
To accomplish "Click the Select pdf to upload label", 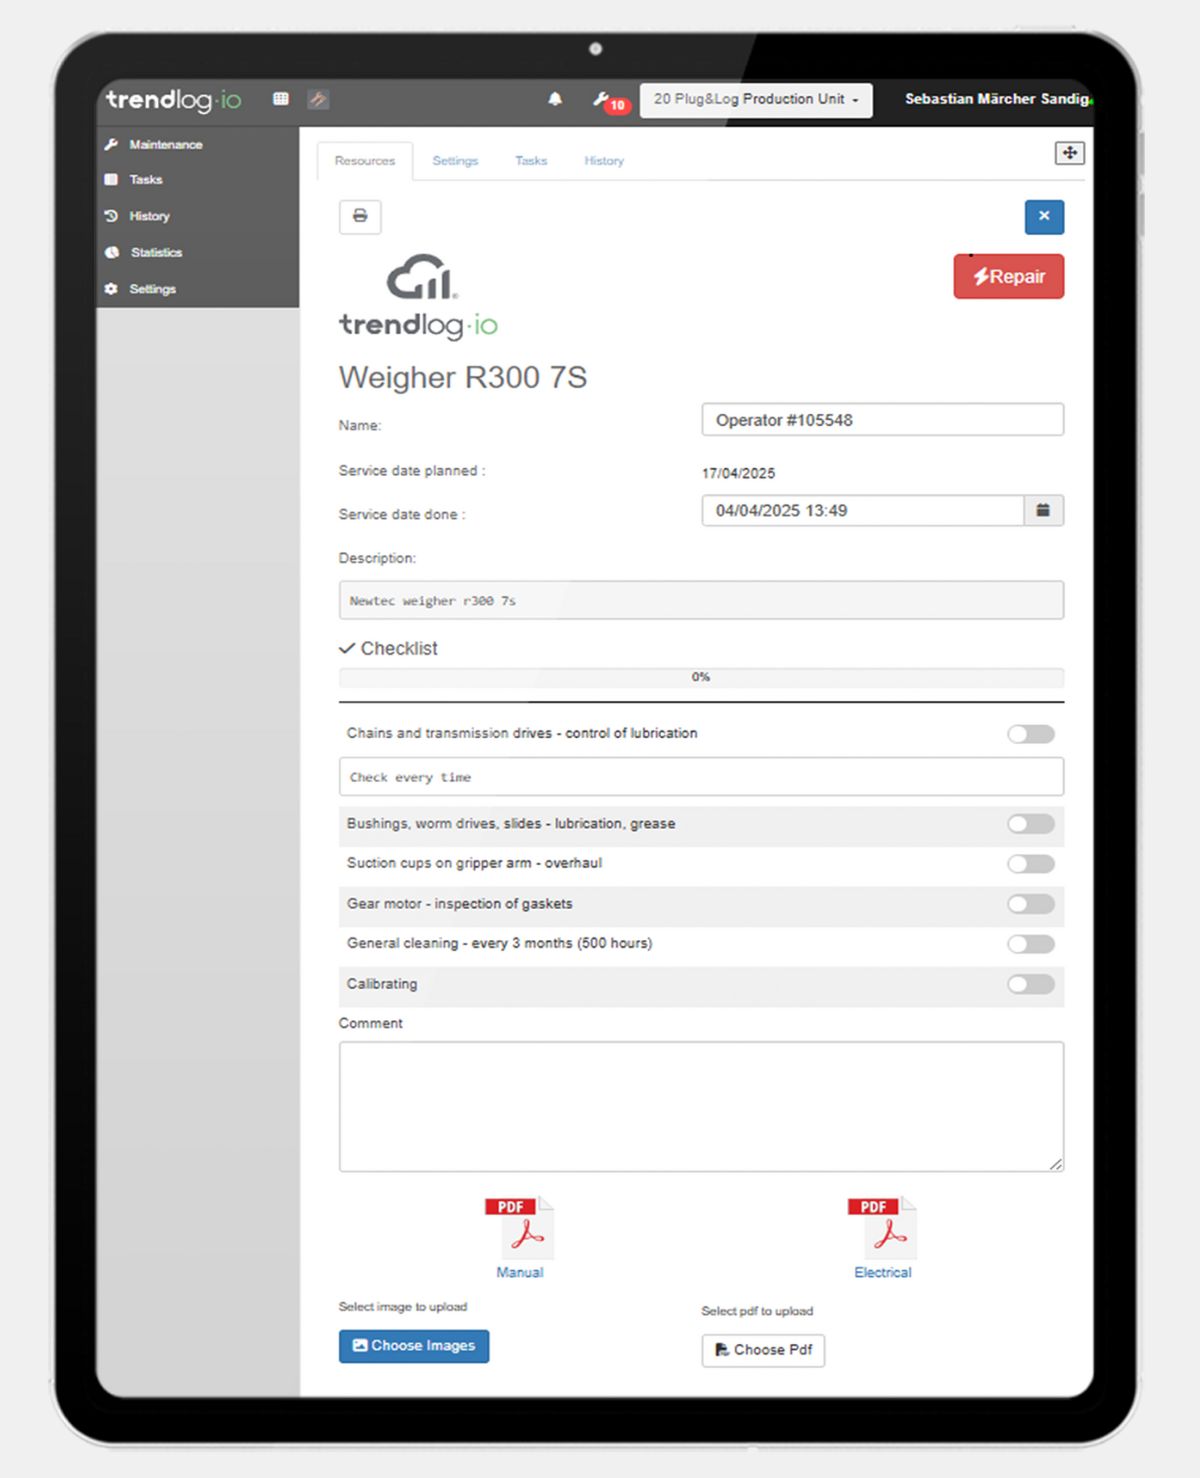I will (x=757, y=1311).
